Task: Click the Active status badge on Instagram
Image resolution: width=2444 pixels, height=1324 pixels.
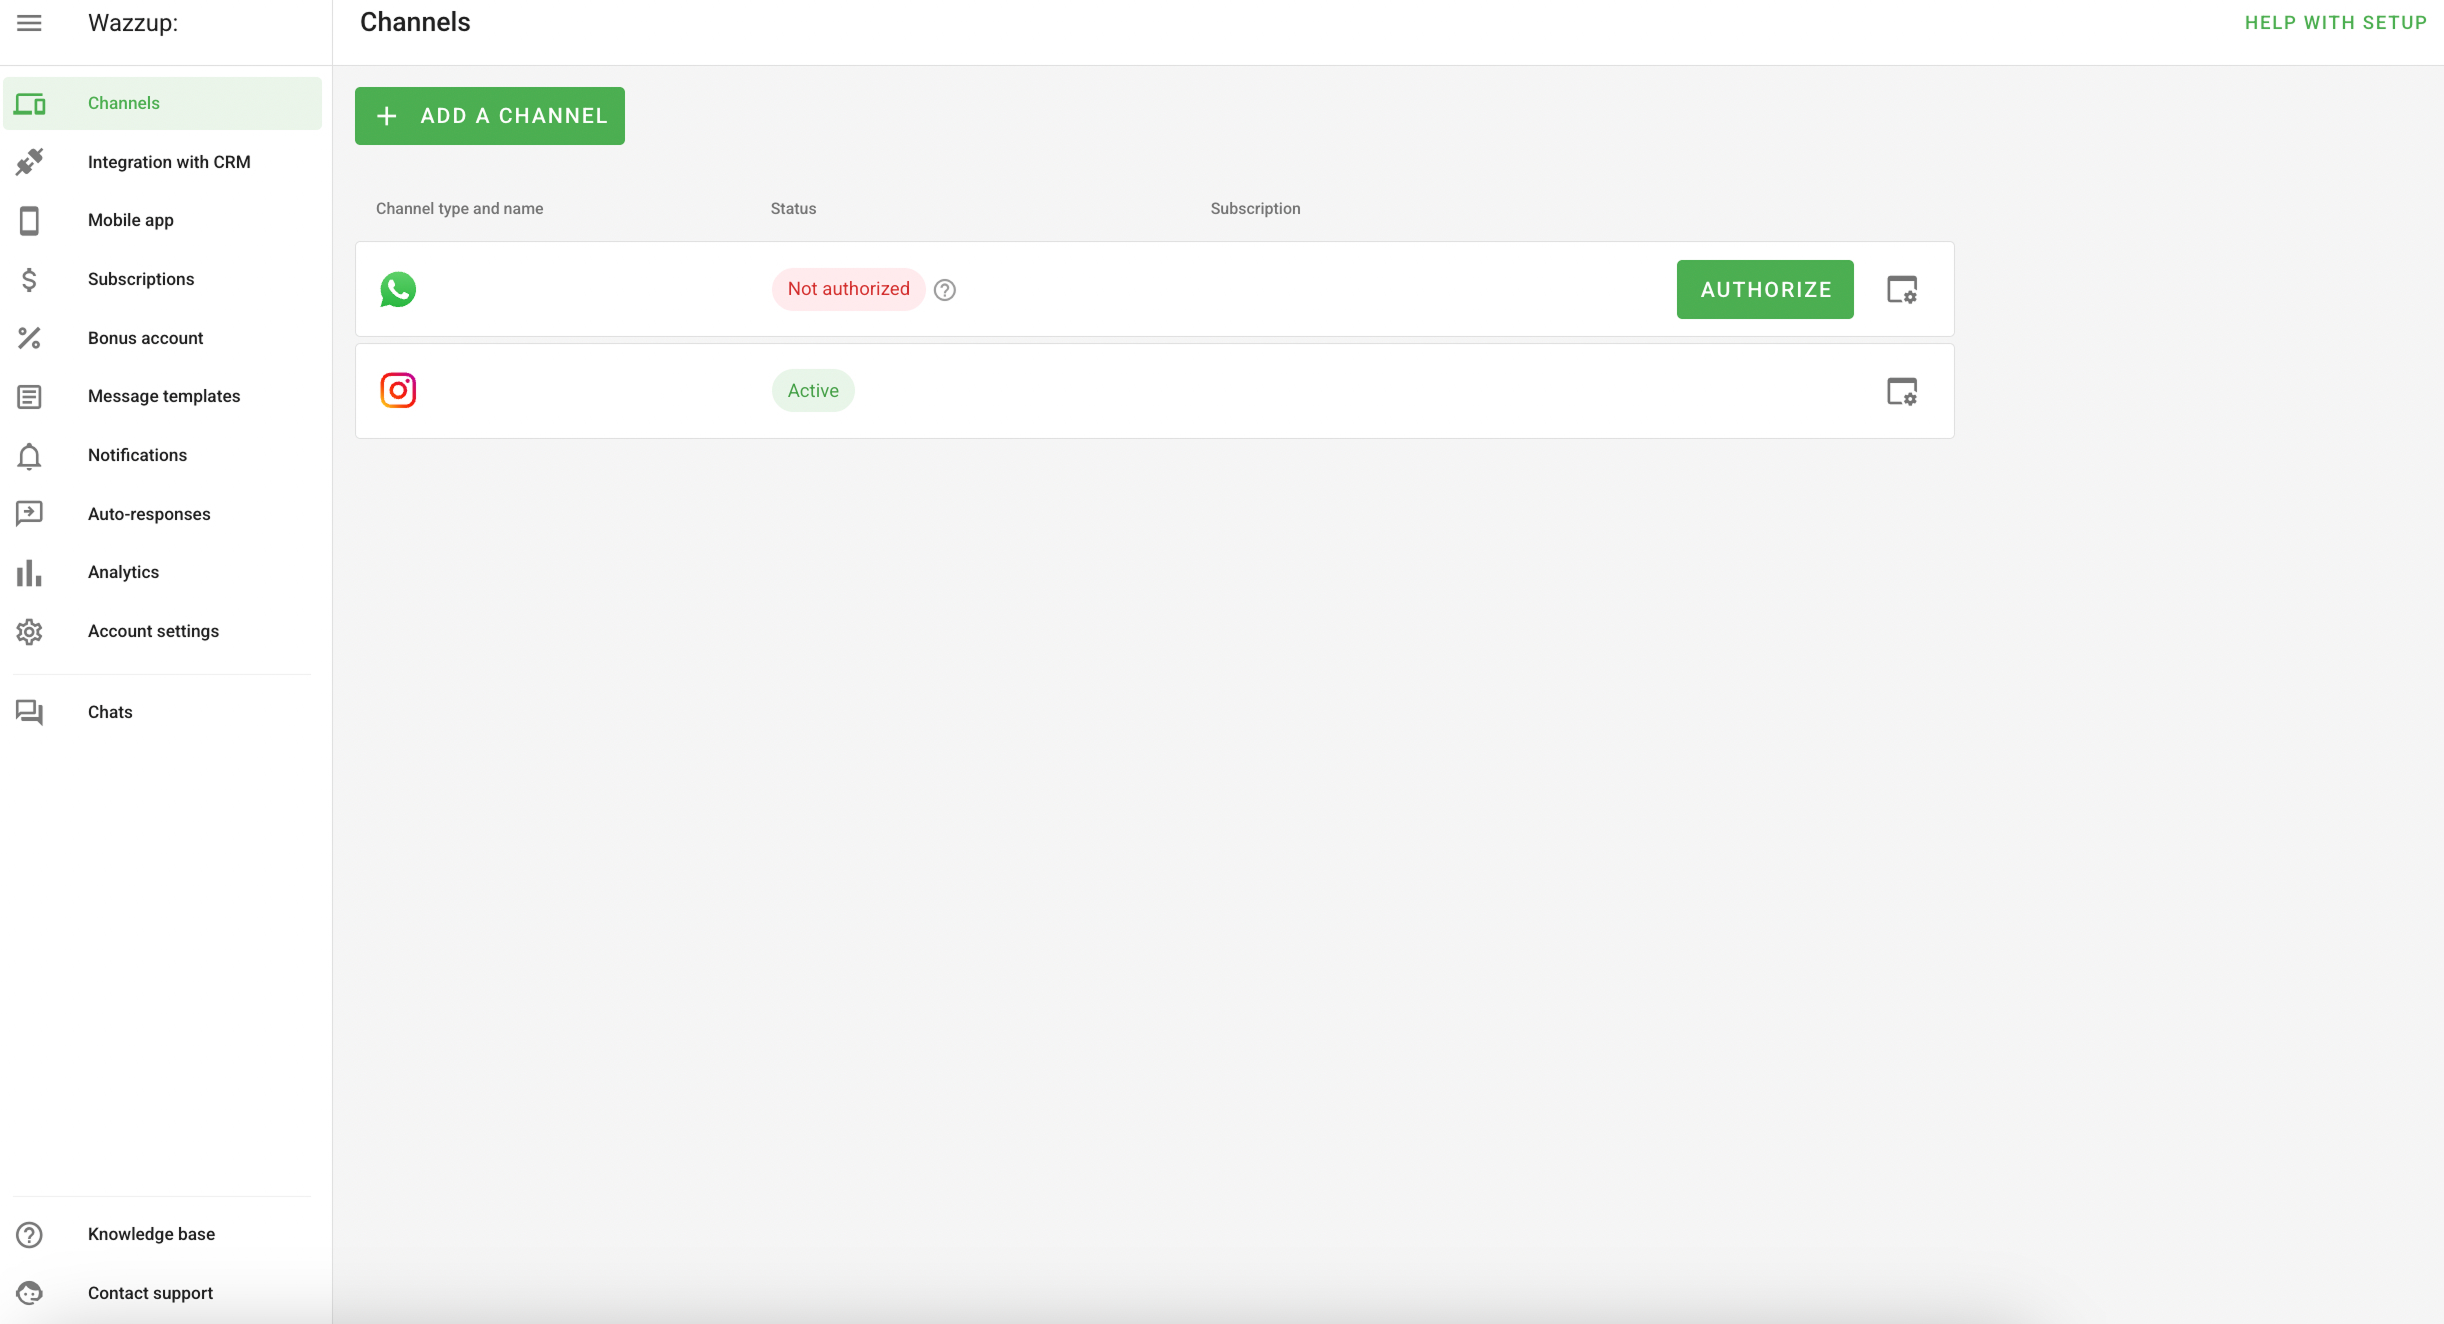Action: (812, 390)
